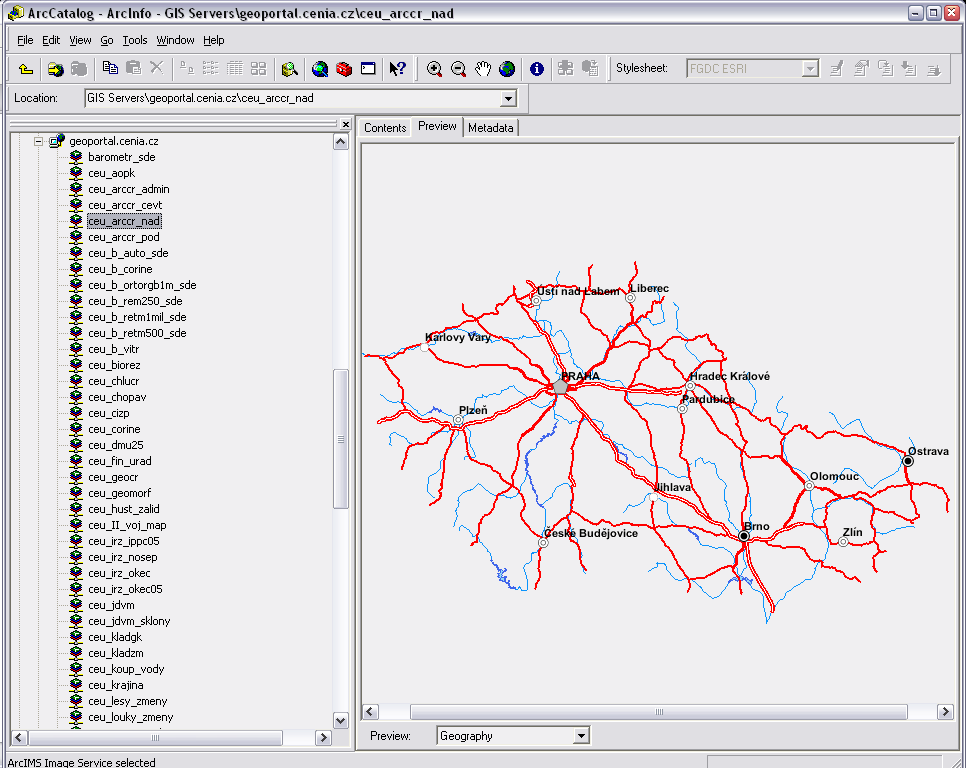
Task: Select the Pan hand tool
Action: pyautogui.click(x=483, y=69)
